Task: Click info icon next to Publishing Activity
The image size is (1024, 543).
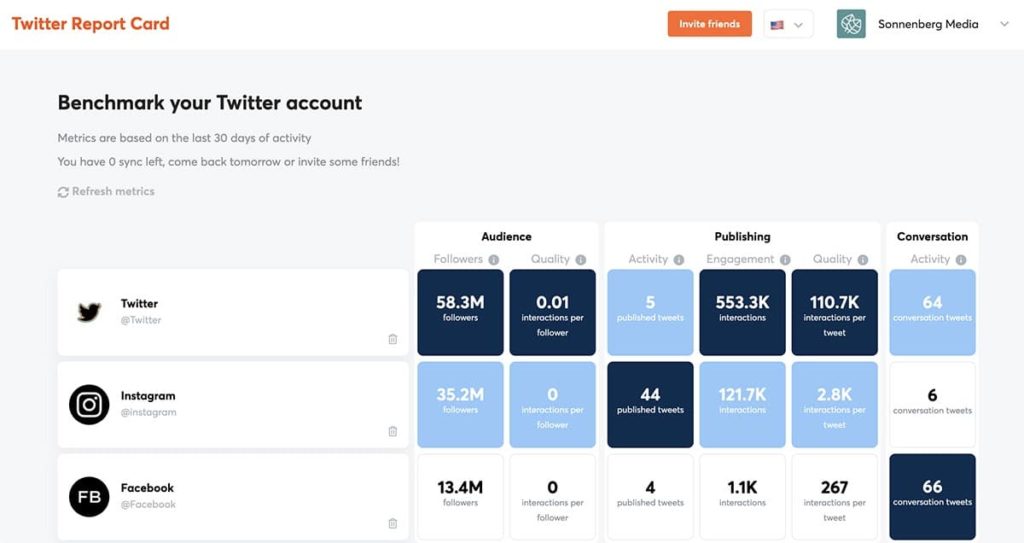Action: click(679, 260)
